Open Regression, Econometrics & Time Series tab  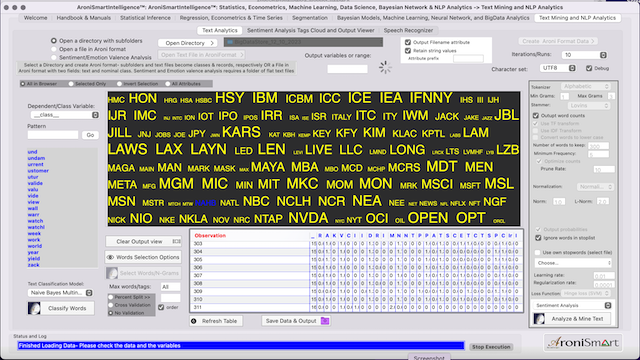231,18
